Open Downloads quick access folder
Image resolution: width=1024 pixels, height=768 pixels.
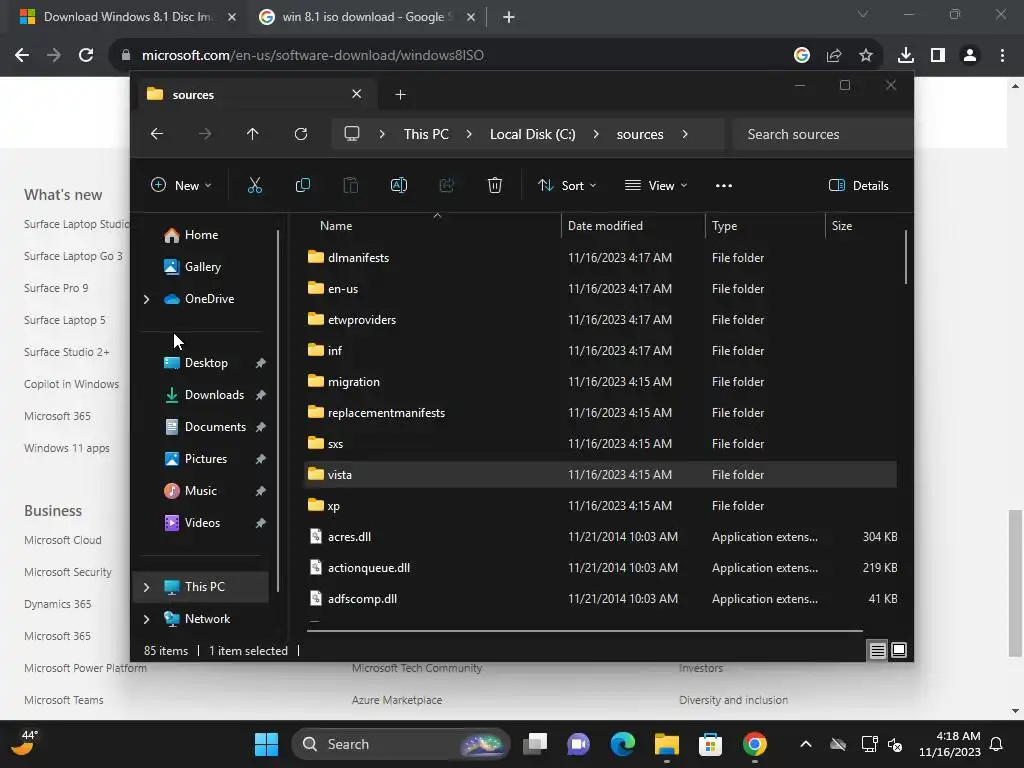tap(214, 395)
